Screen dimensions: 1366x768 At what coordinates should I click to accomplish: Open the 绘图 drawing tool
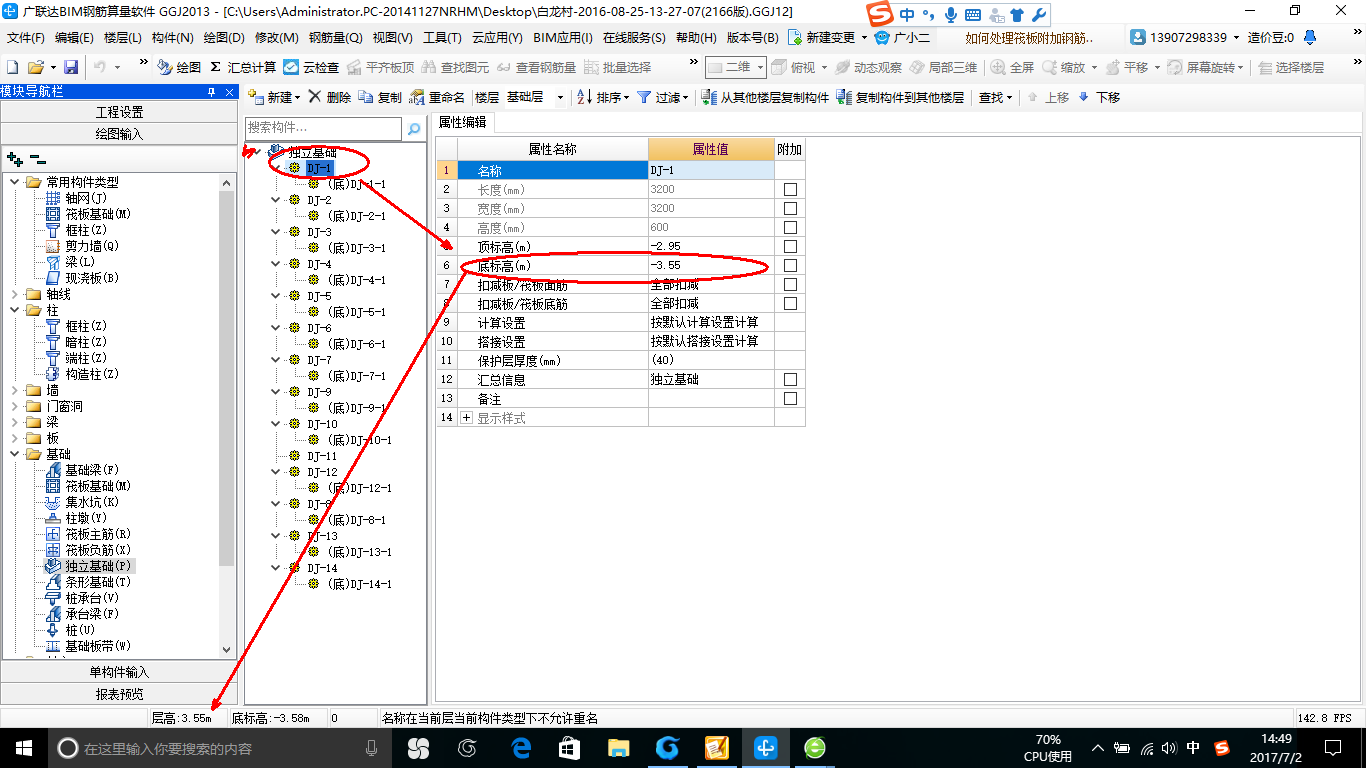(x=179, y=67)
